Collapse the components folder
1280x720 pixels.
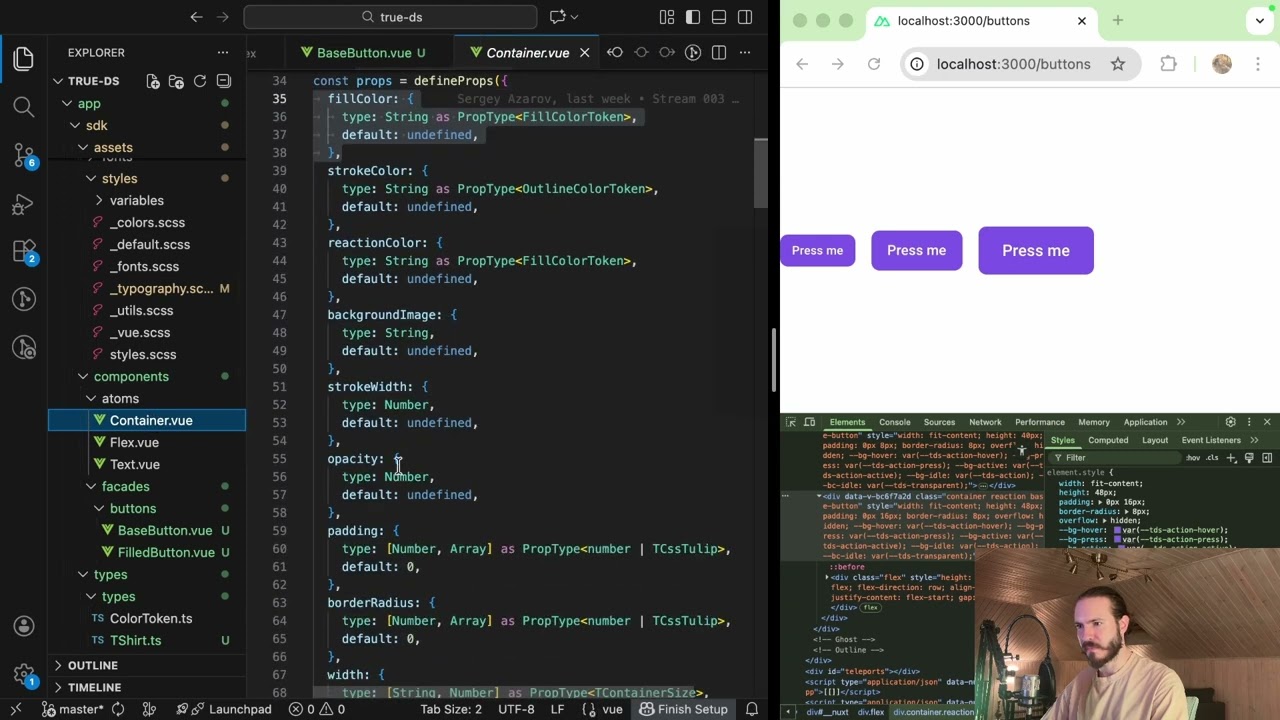click(83, 377)
